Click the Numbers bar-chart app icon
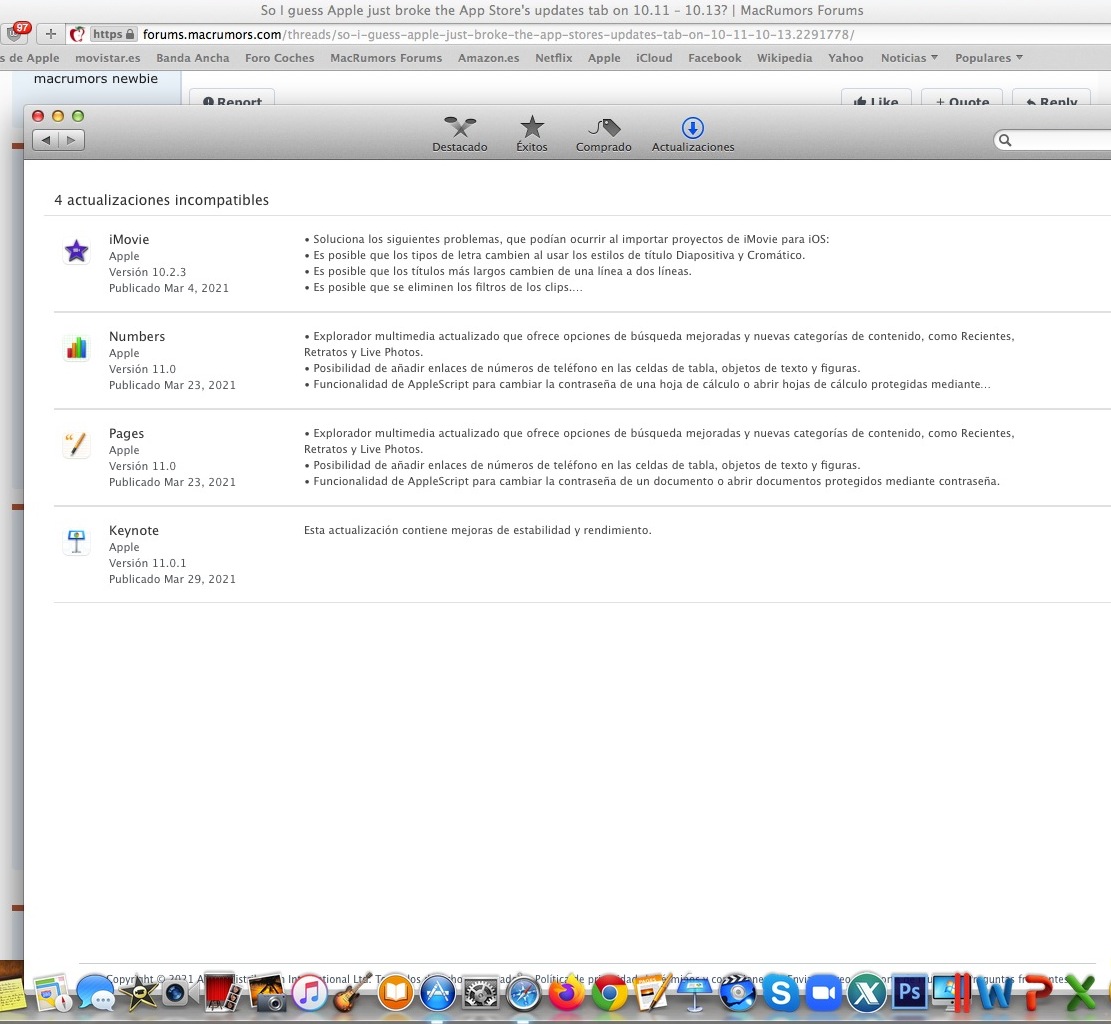 pyautogui.click(x=77, y=348)
